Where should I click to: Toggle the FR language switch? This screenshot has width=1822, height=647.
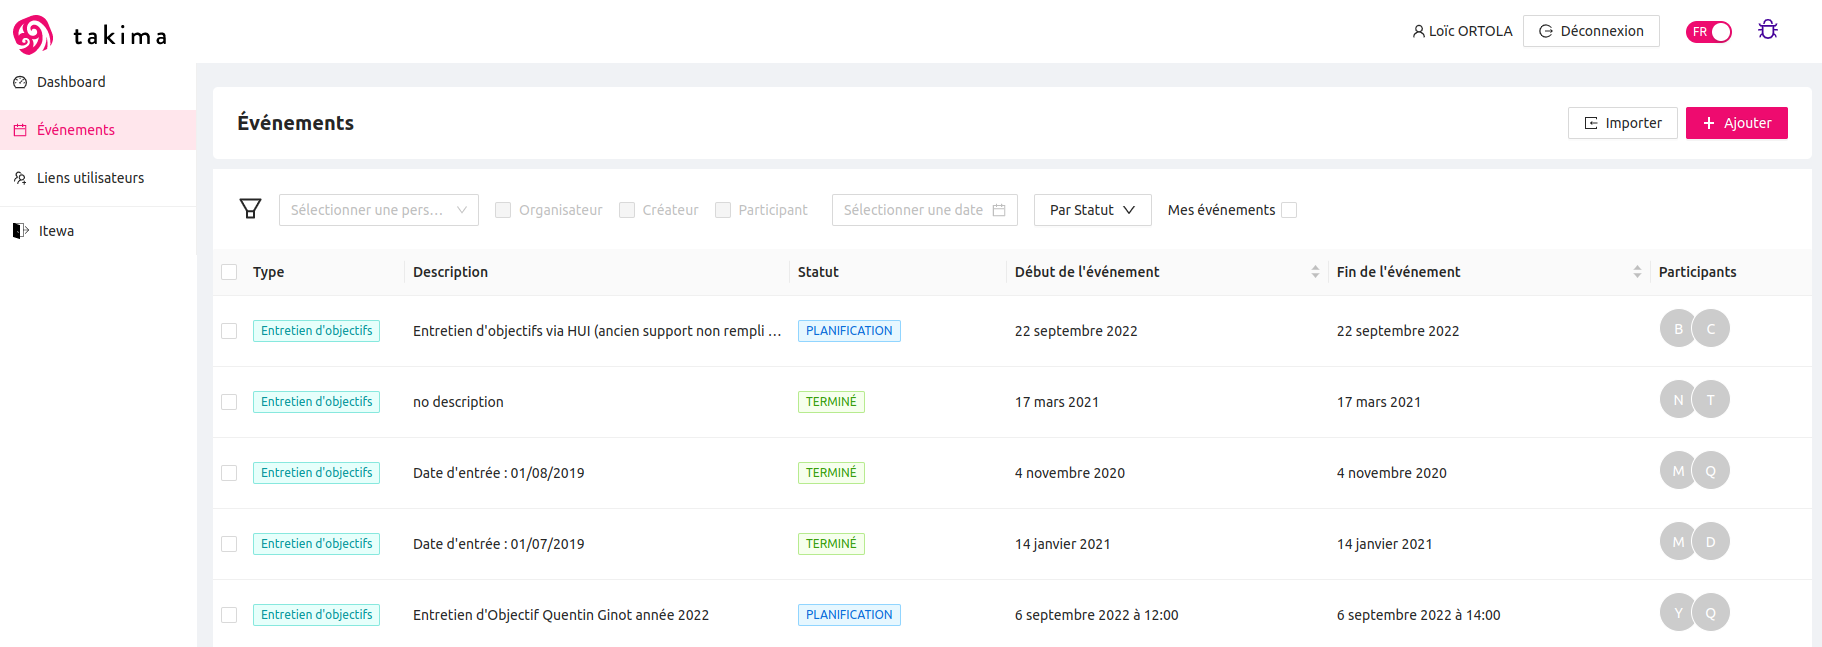[1708, 32]
